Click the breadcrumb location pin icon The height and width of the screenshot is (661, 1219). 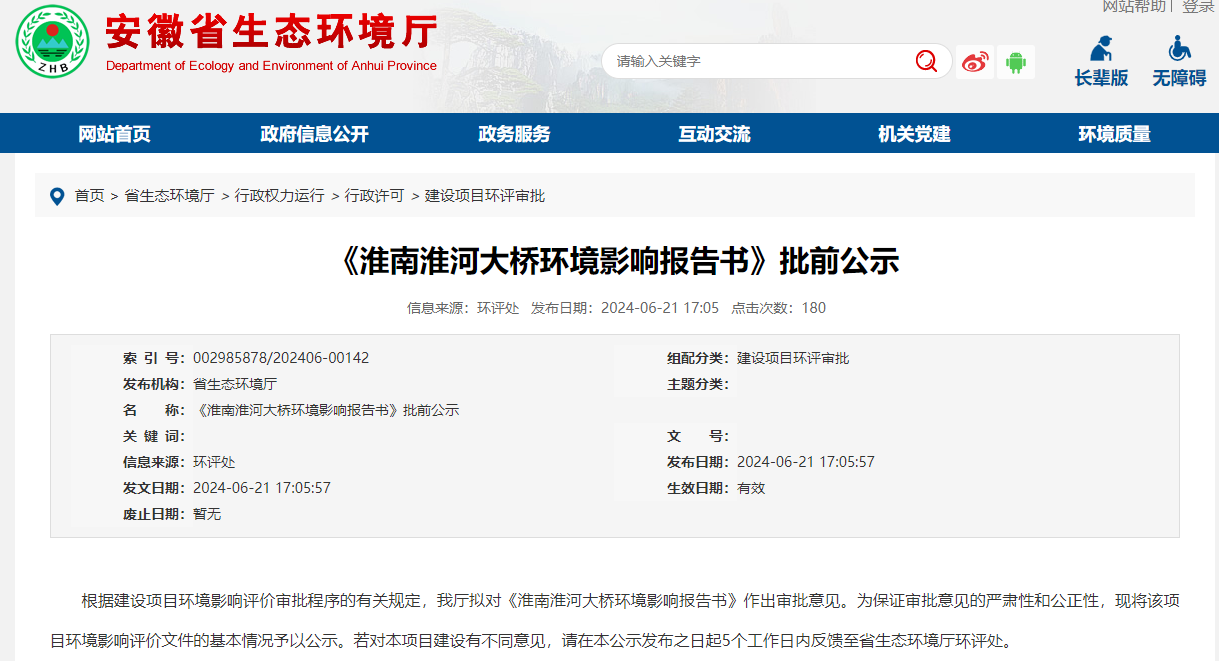(58, 196)
